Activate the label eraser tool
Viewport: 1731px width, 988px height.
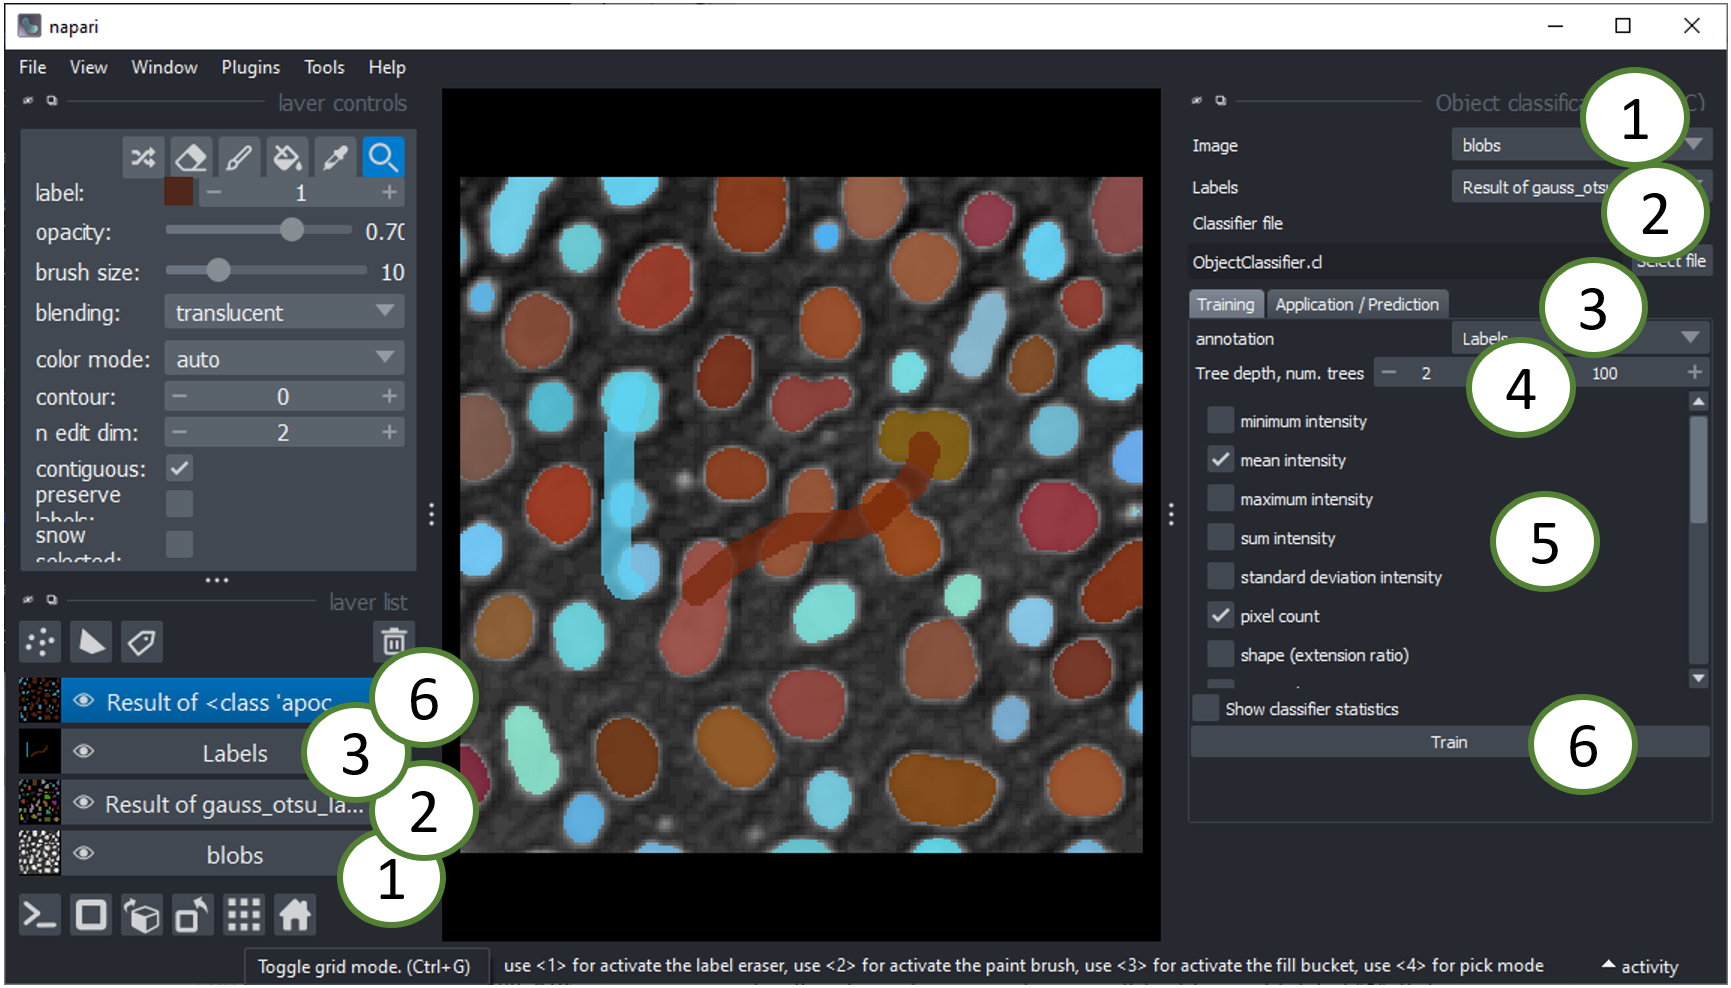tap(192, 157)
